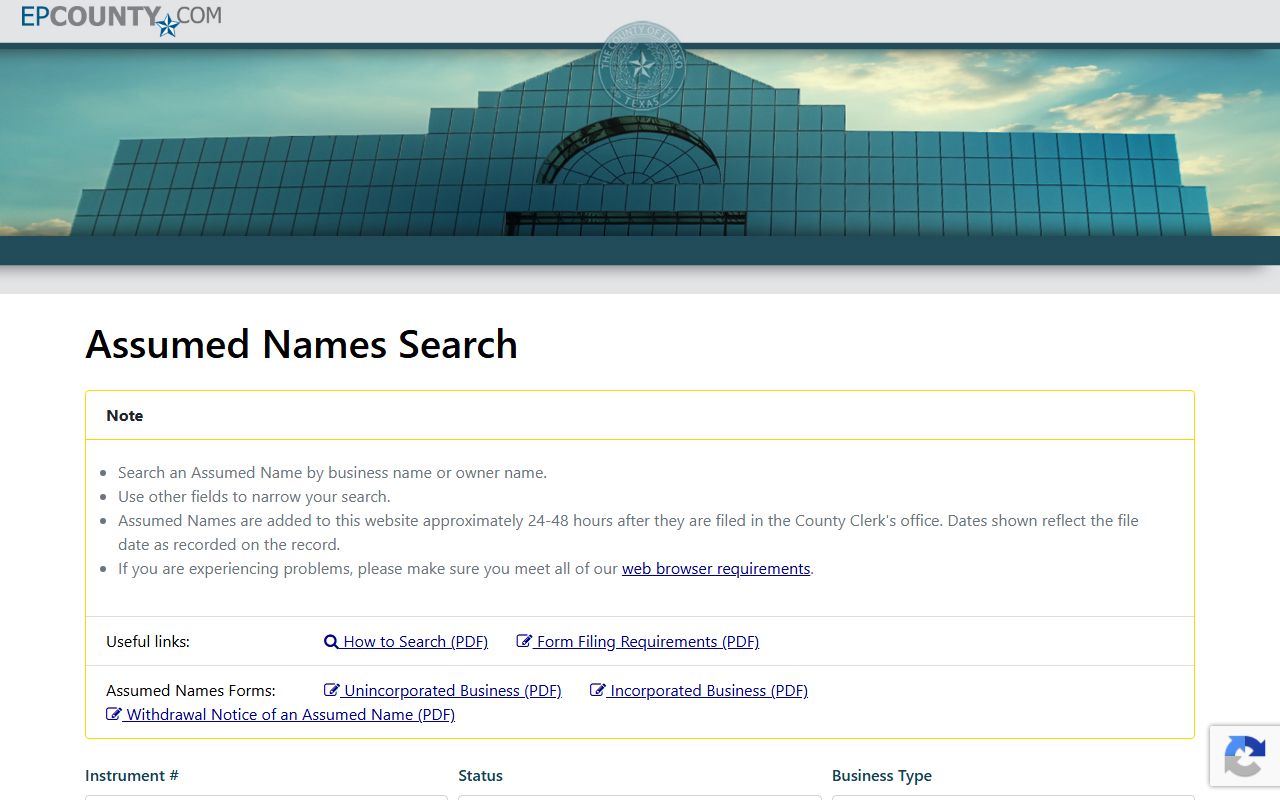Click the 'Assumed Names Forms:' label
The height and width of the screenshot is (800, 1280).
click(x=191, y=691)
